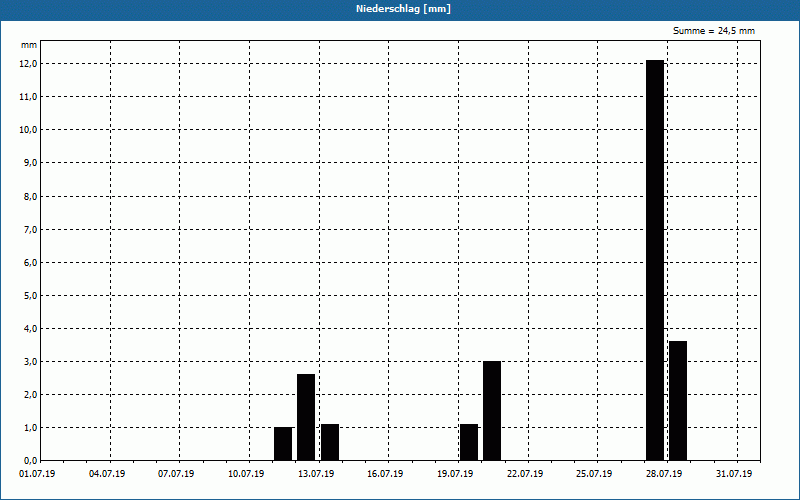Viewport: 800px width, 500px height.
Task: Select the 6,0 y-axis value label
Action: (29, 262)
